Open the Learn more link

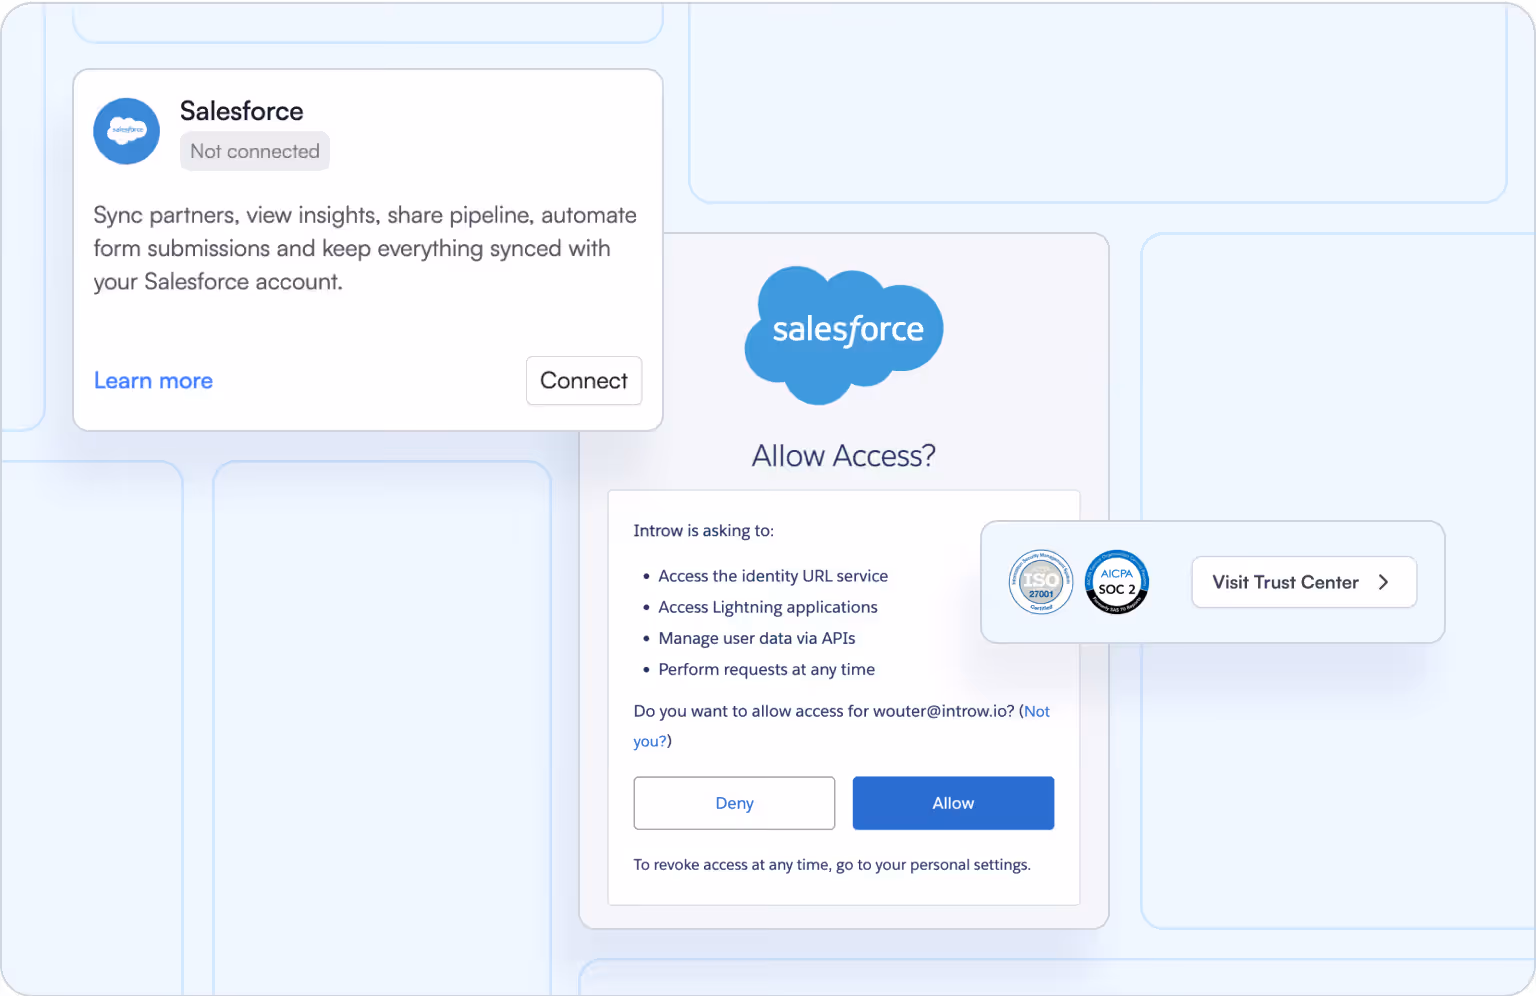(x=153, y=381)
